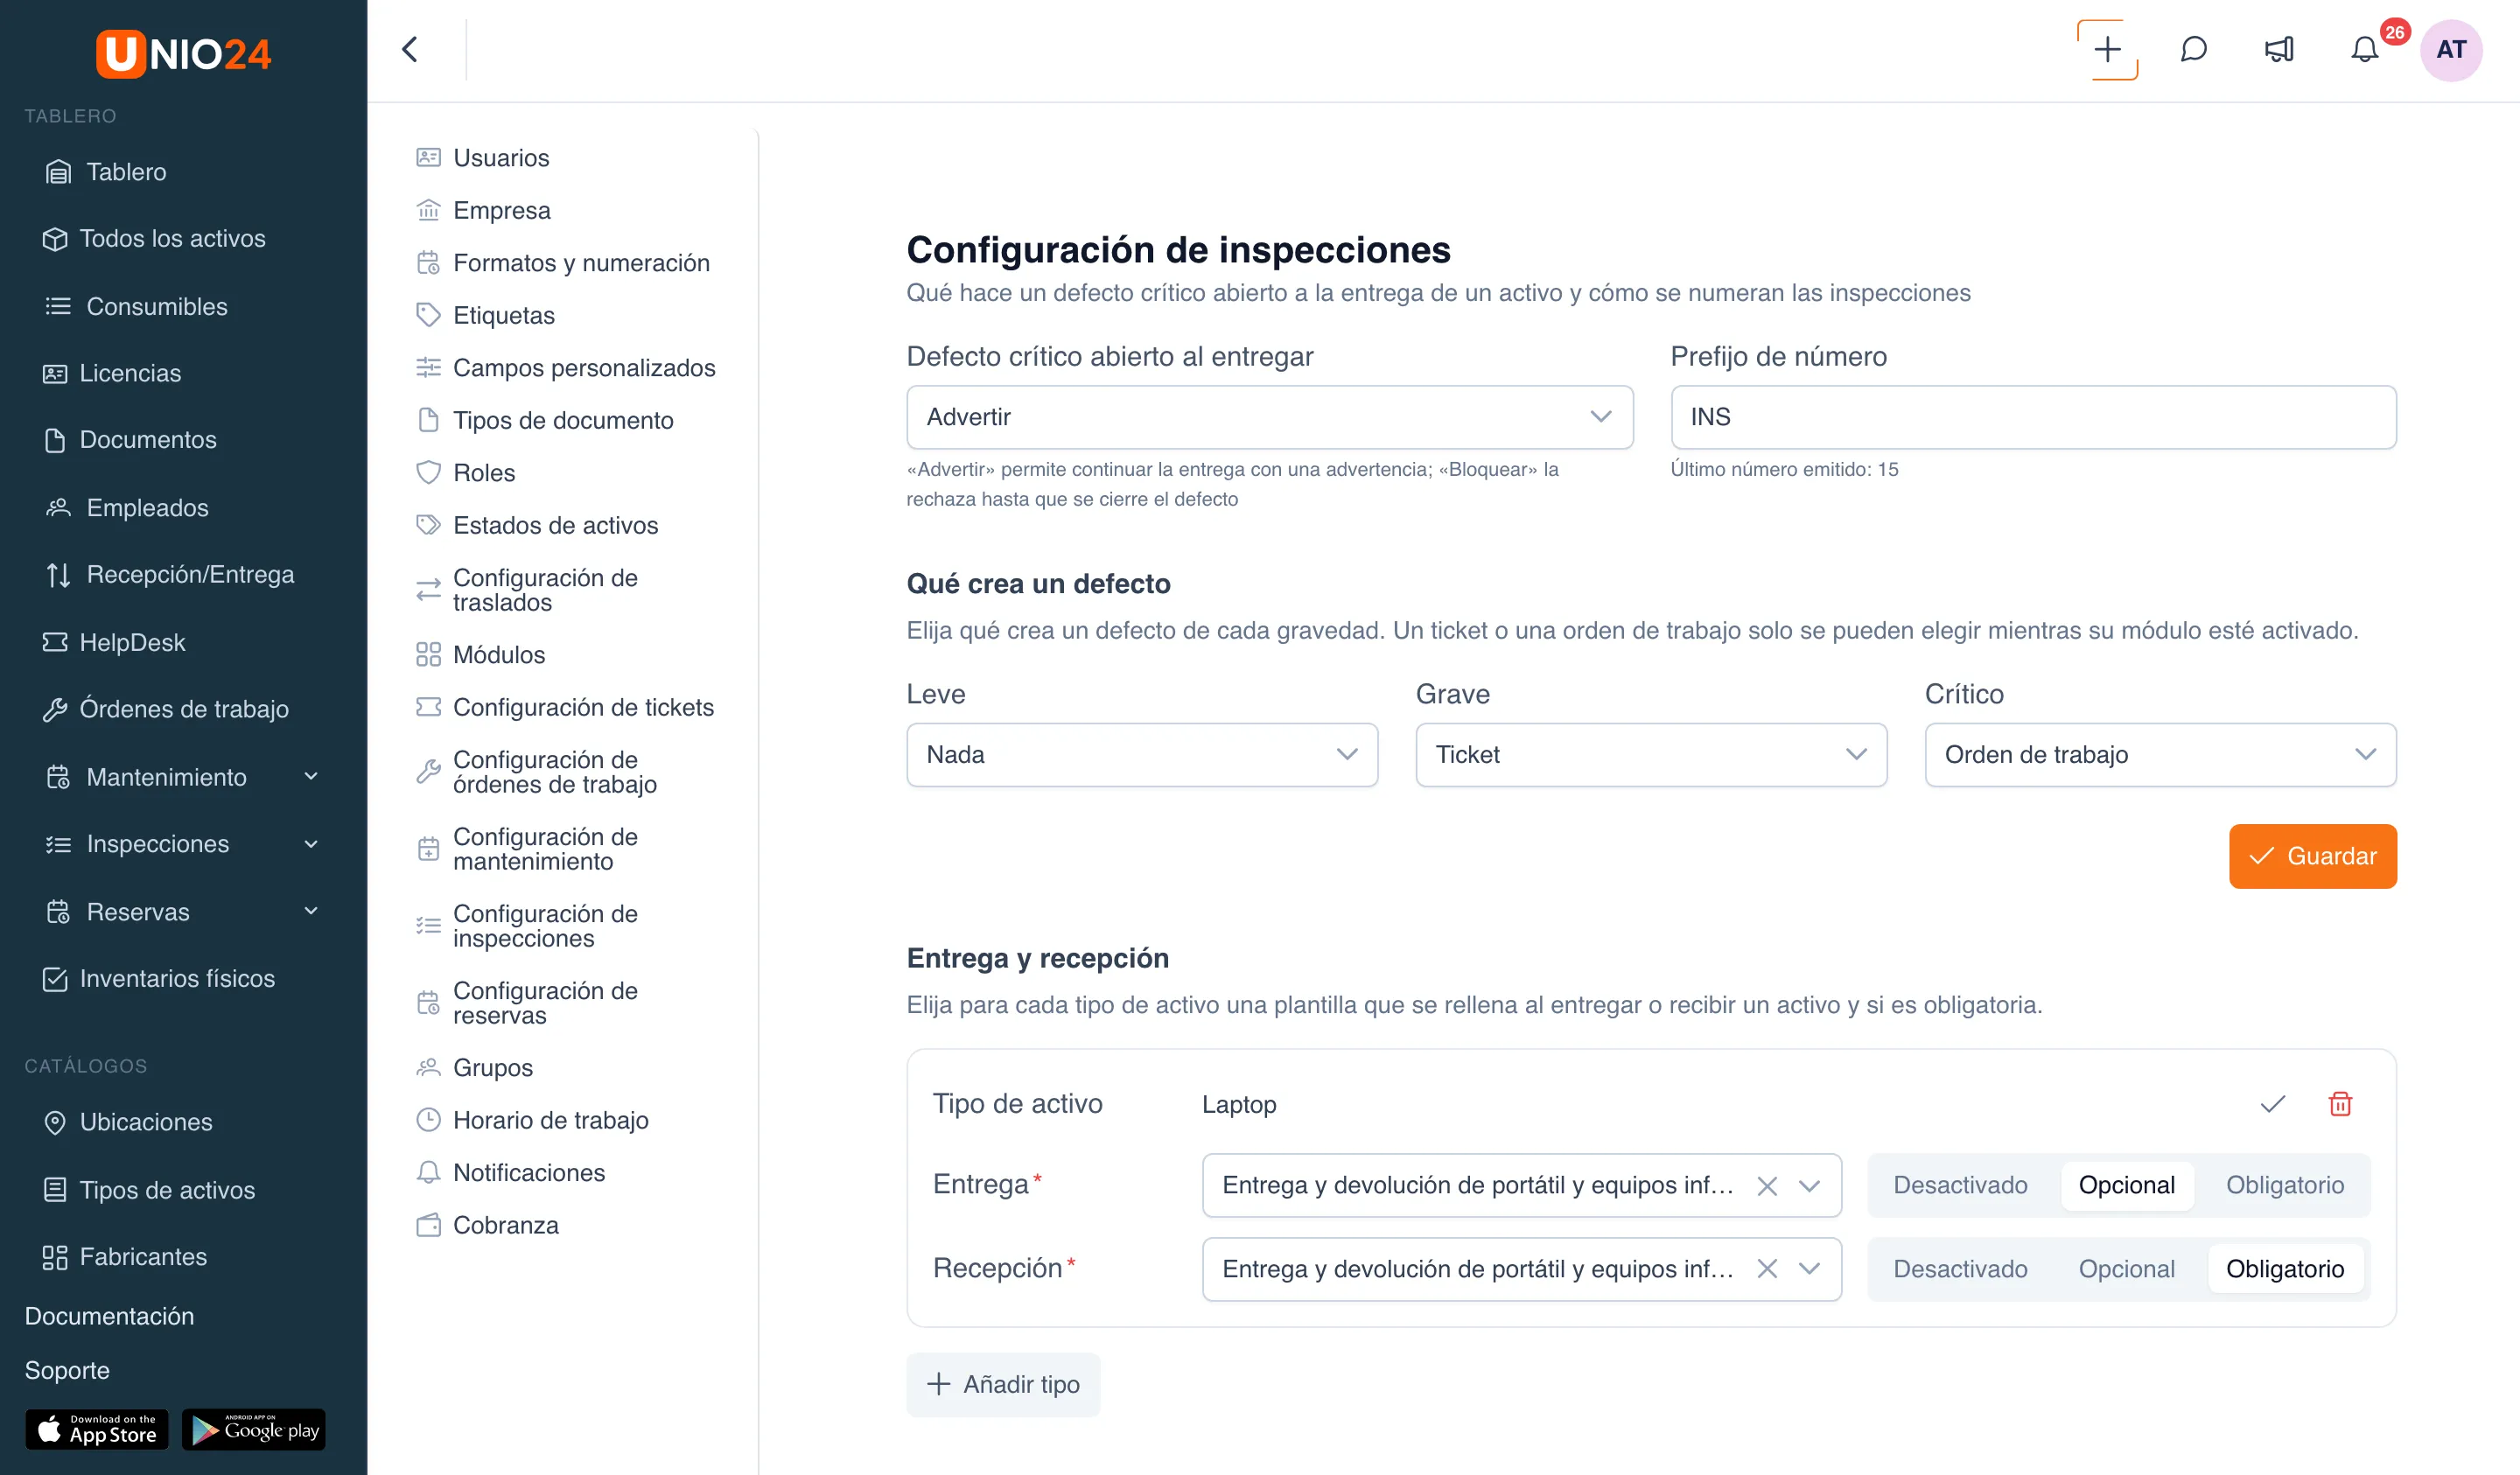This screenshot has width=2520, height=1475.
Task: Set Recepción to Opcional
Action: coord(2126,1269)
